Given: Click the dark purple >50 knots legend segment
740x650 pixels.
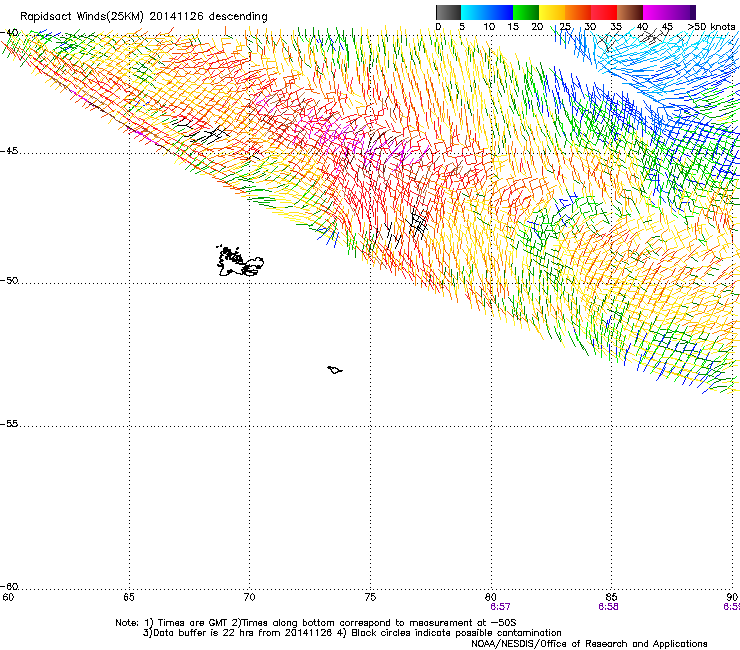Looking at the screenshot, I should click(693, 12).
